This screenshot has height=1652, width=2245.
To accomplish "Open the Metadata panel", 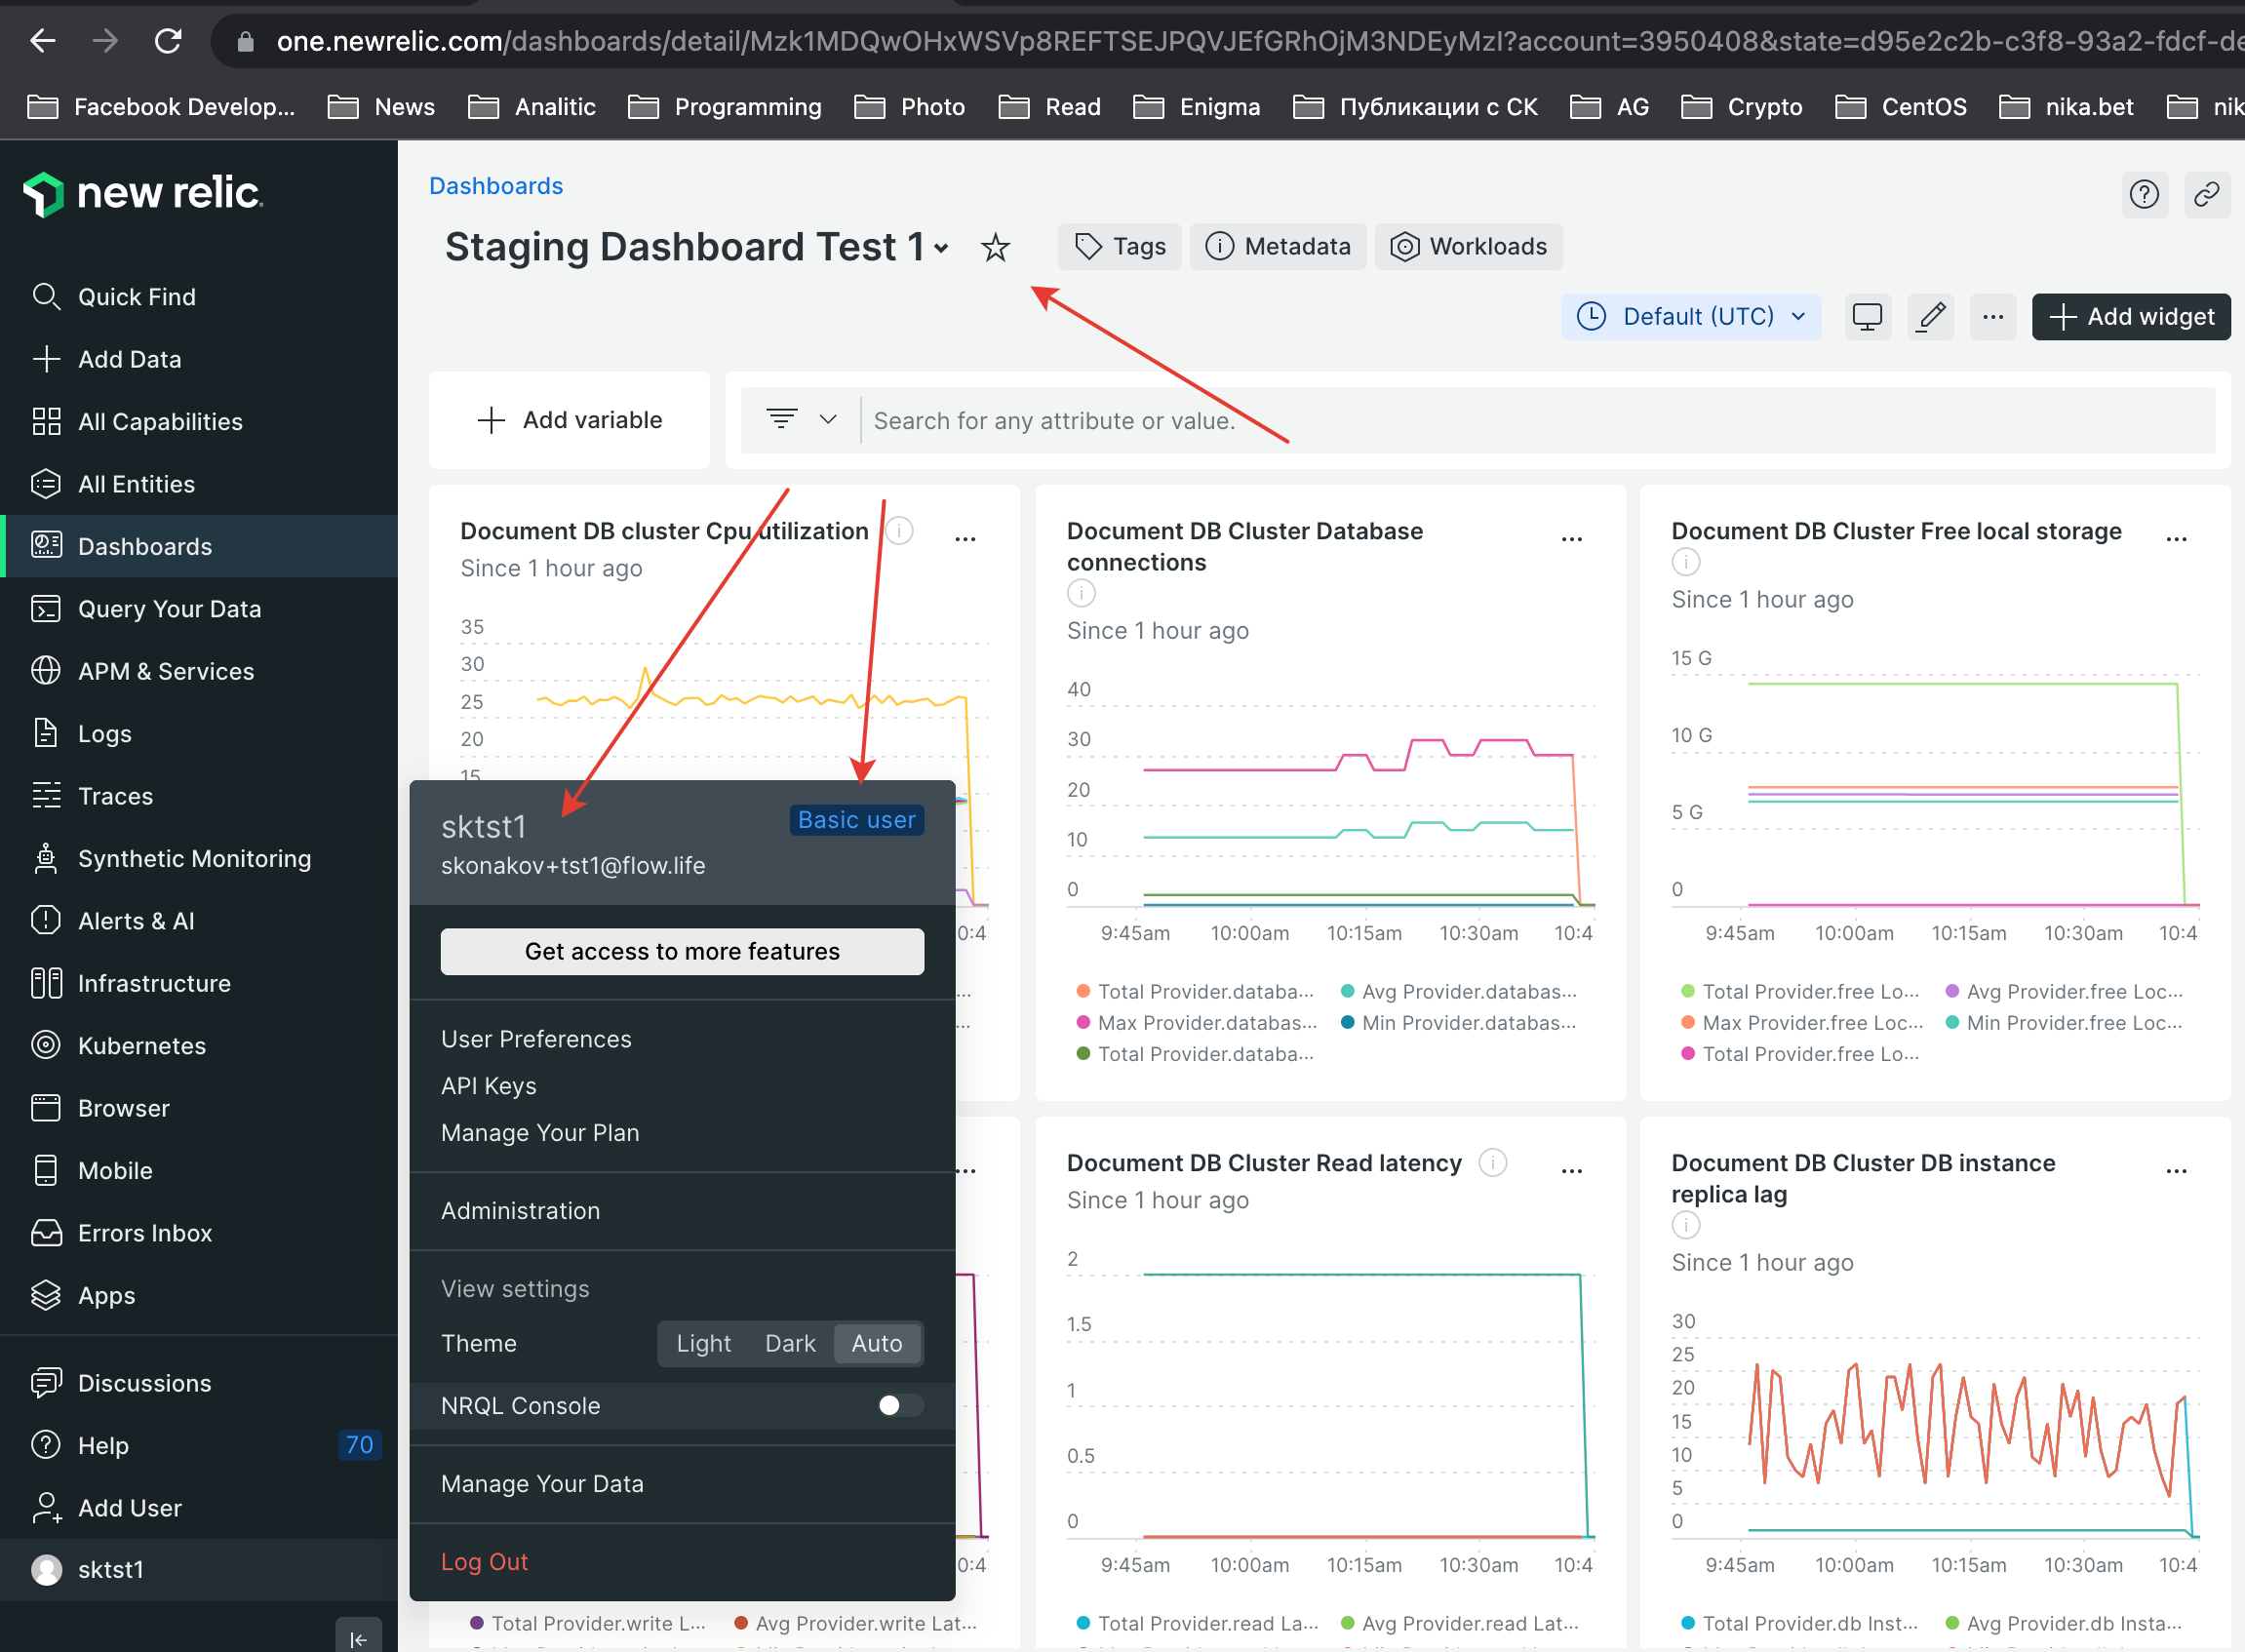I will pyautogui.click(x=1278, y=247).
